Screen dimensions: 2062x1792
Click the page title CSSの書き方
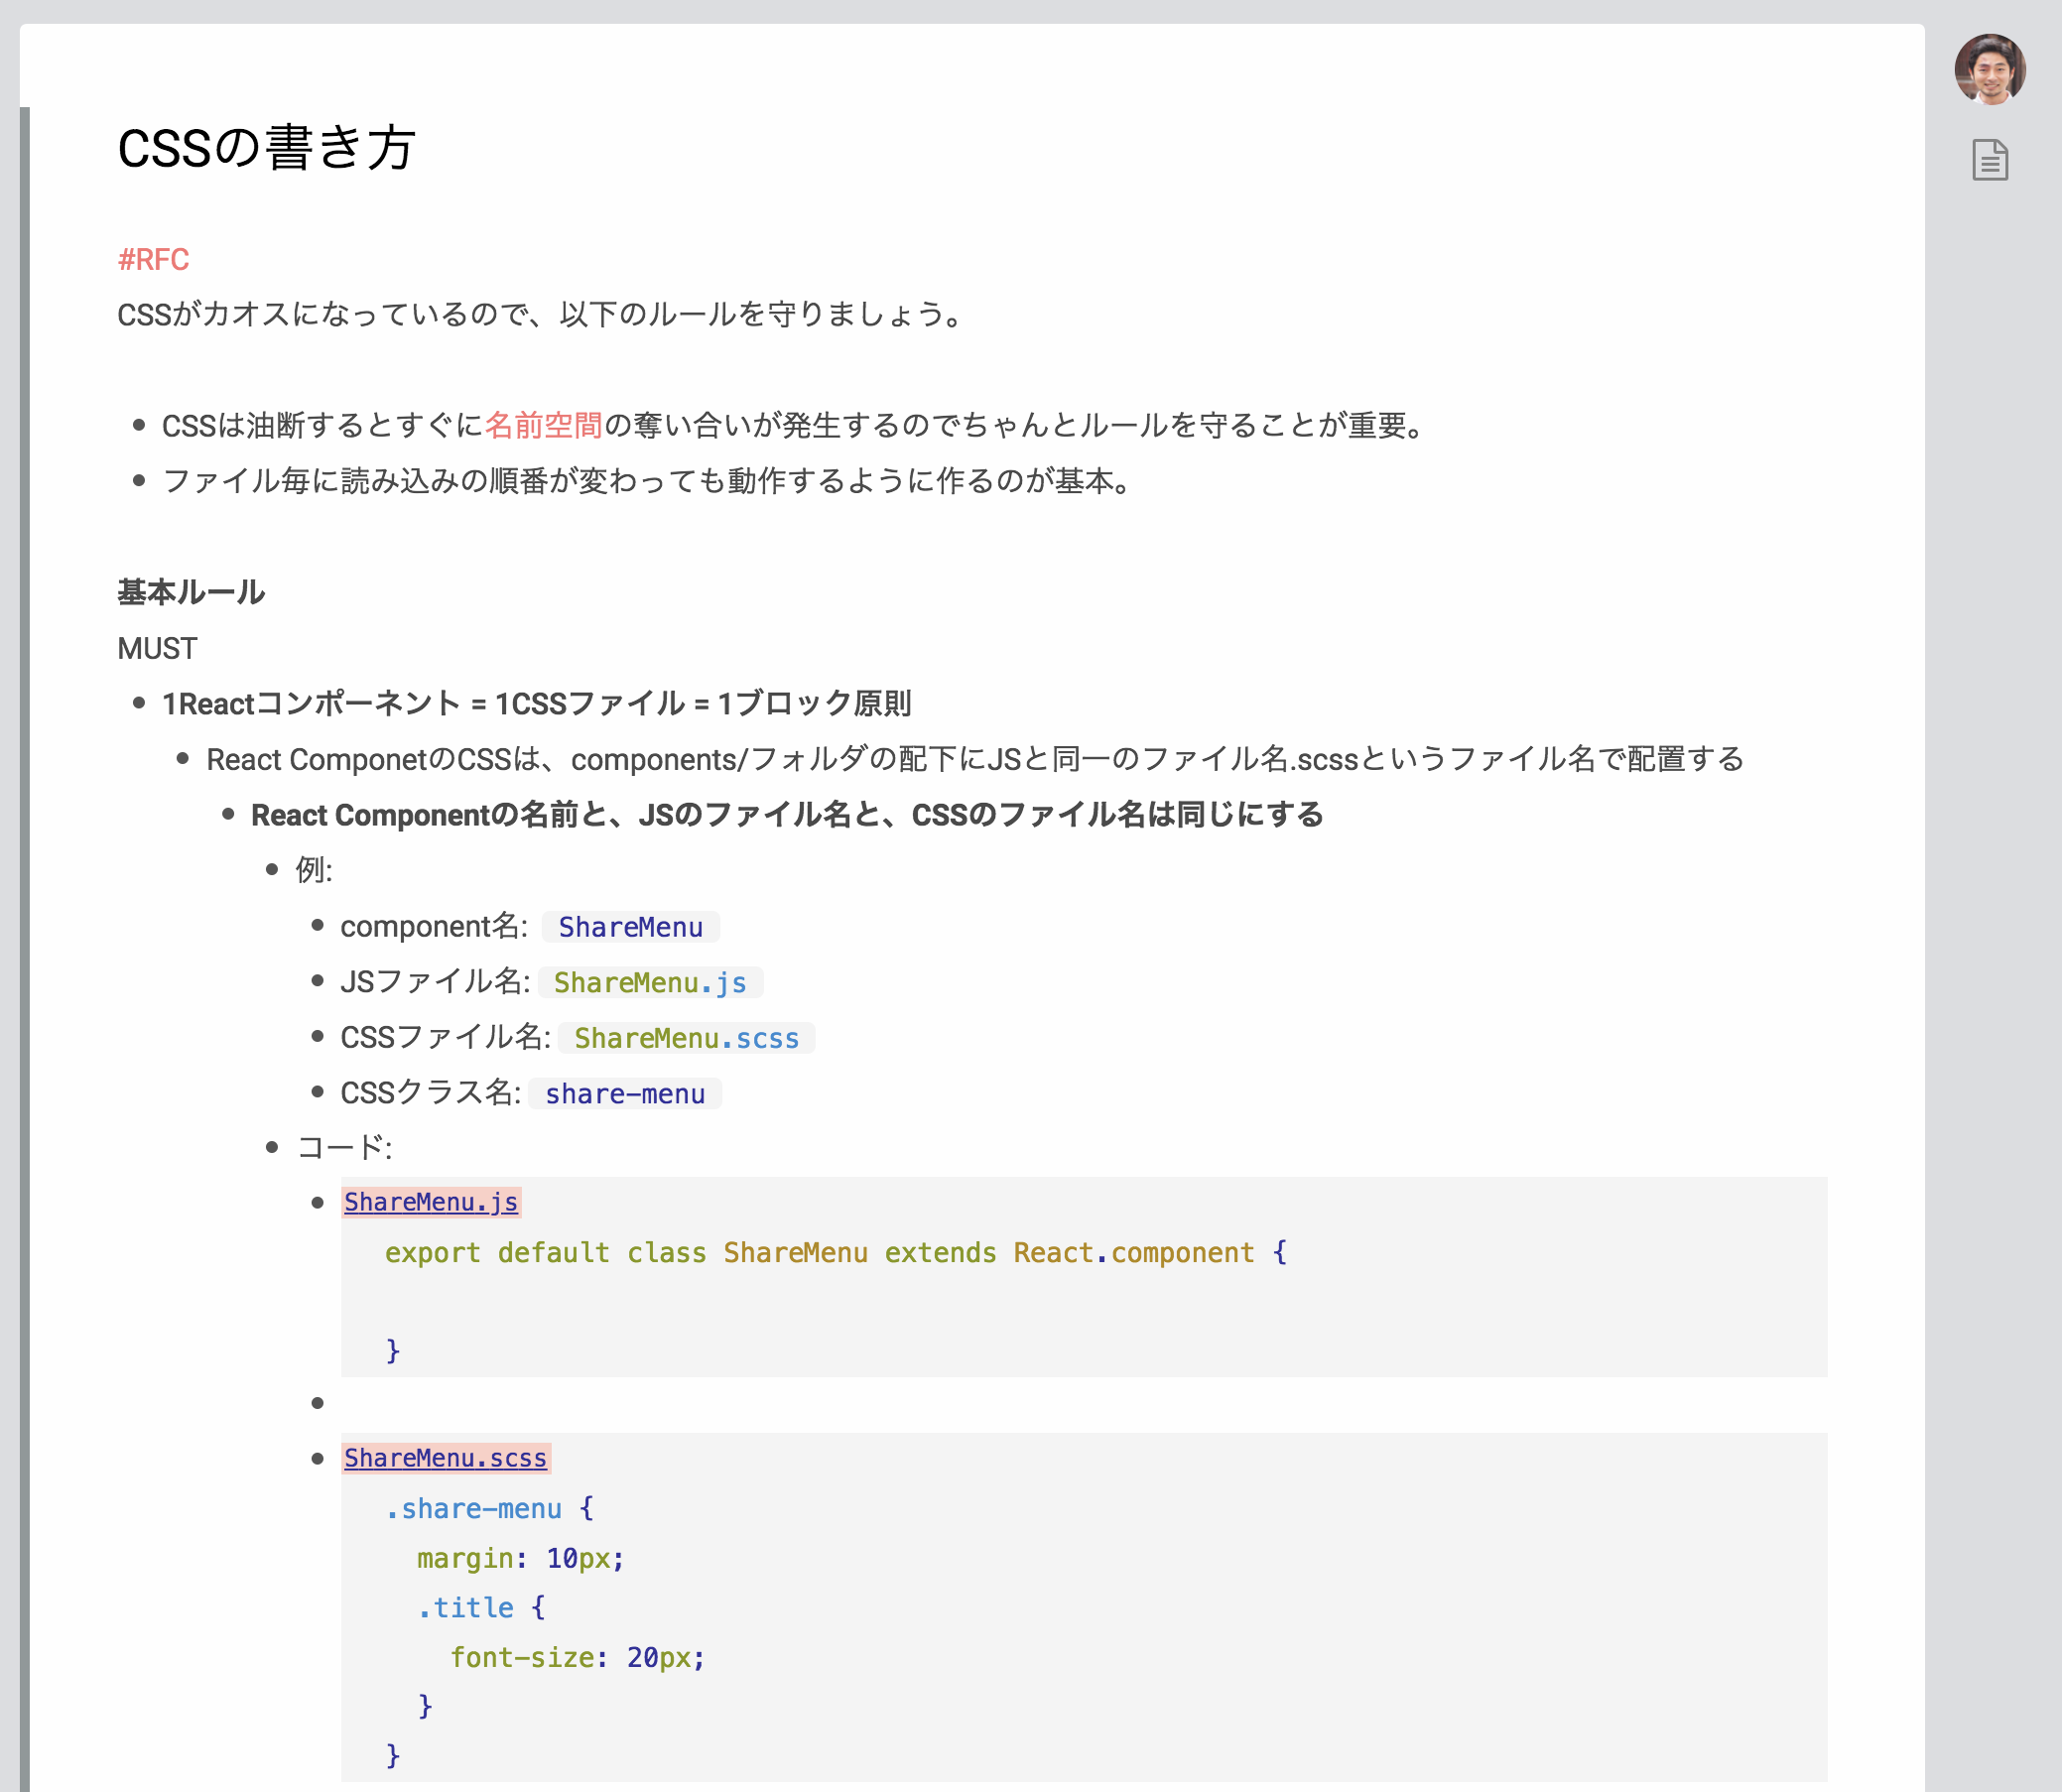266,148
